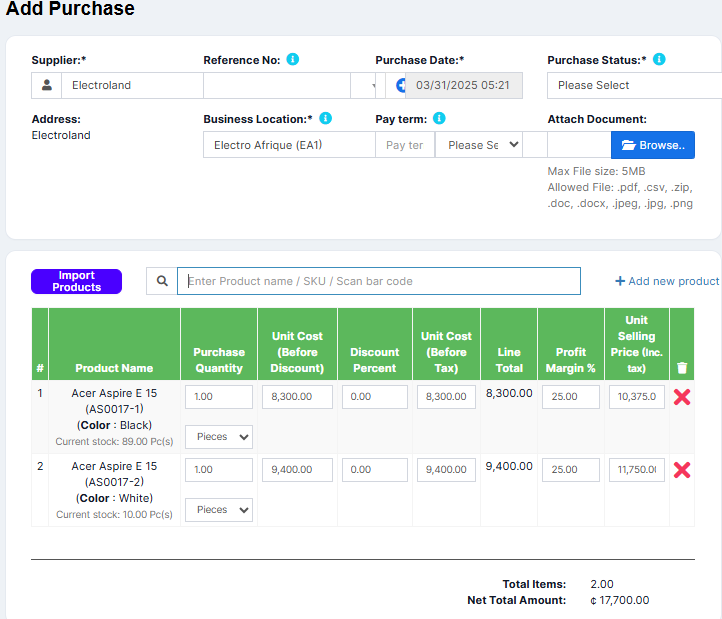Click the Pay term number field
The image size is (722, 619).
pyautogui.click(x=405, y=145)
